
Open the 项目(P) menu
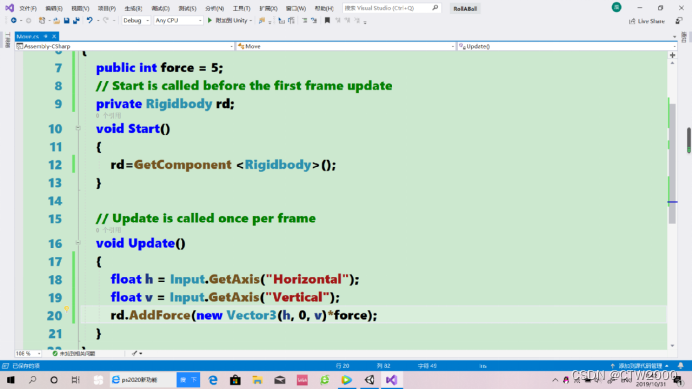tap(107, 8)
